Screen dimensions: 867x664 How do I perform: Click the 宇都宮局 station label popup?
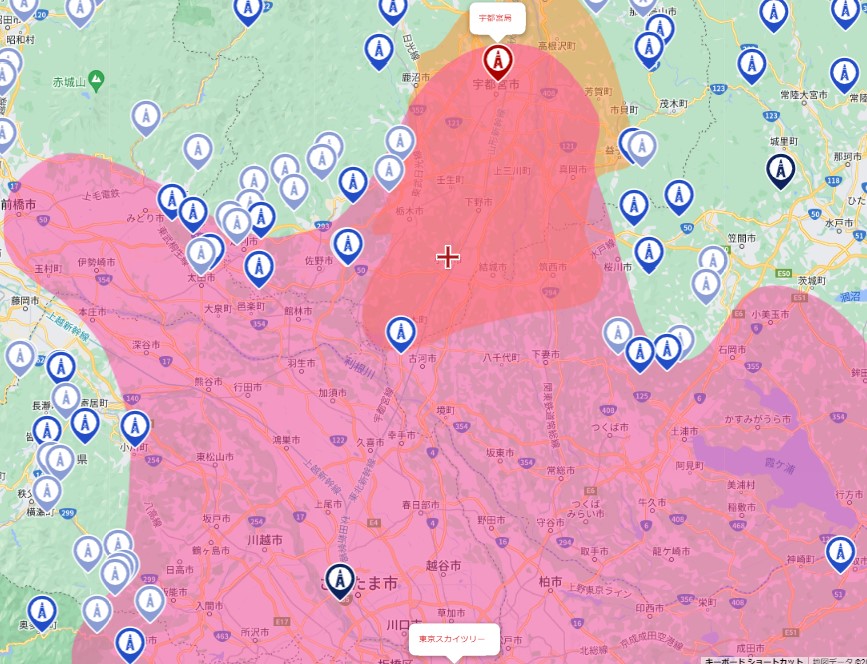[495, 18]
